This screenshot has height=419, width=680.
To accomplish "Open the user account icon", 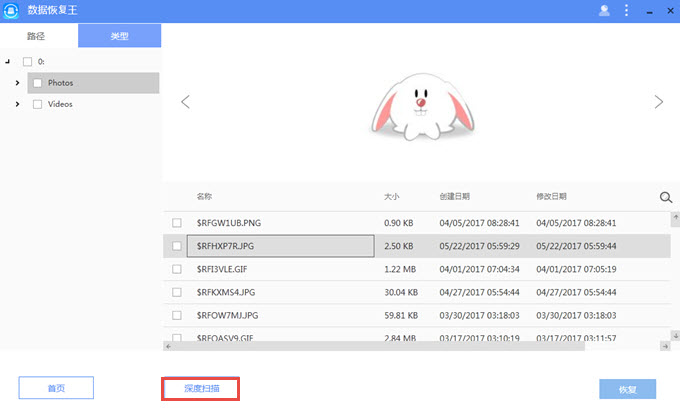I will point(604,11).
